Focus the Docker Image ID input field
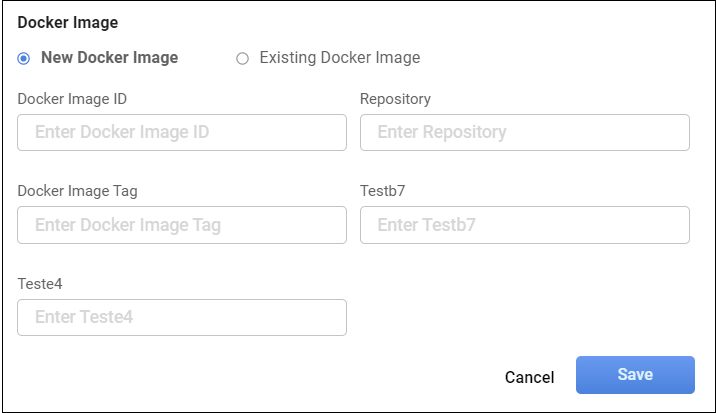716x413 pixels. point(182,132)
